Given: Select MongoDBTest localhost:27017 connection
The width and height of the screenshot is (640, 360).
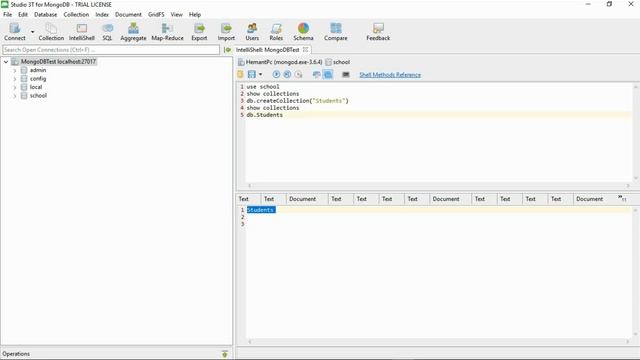Looking at the screenshot, I should 58,62.
